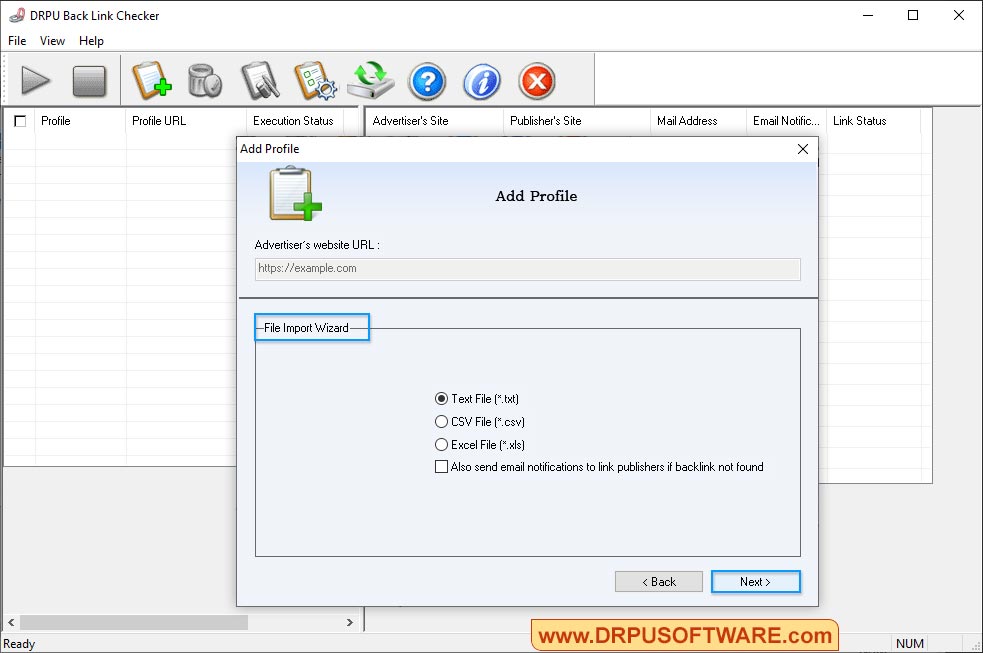Click the About info icon

coord(481,81)
